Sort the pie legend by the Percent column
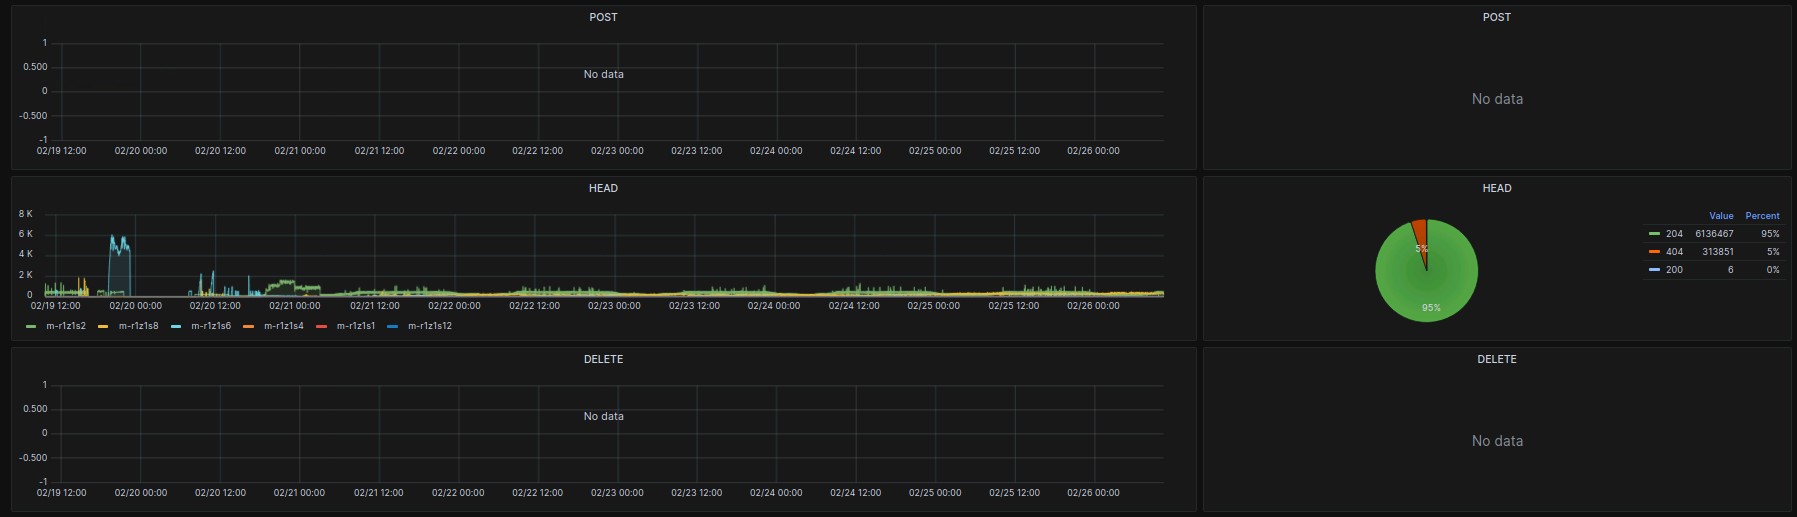This screenshot has height=517, width=1797. 1762,216
